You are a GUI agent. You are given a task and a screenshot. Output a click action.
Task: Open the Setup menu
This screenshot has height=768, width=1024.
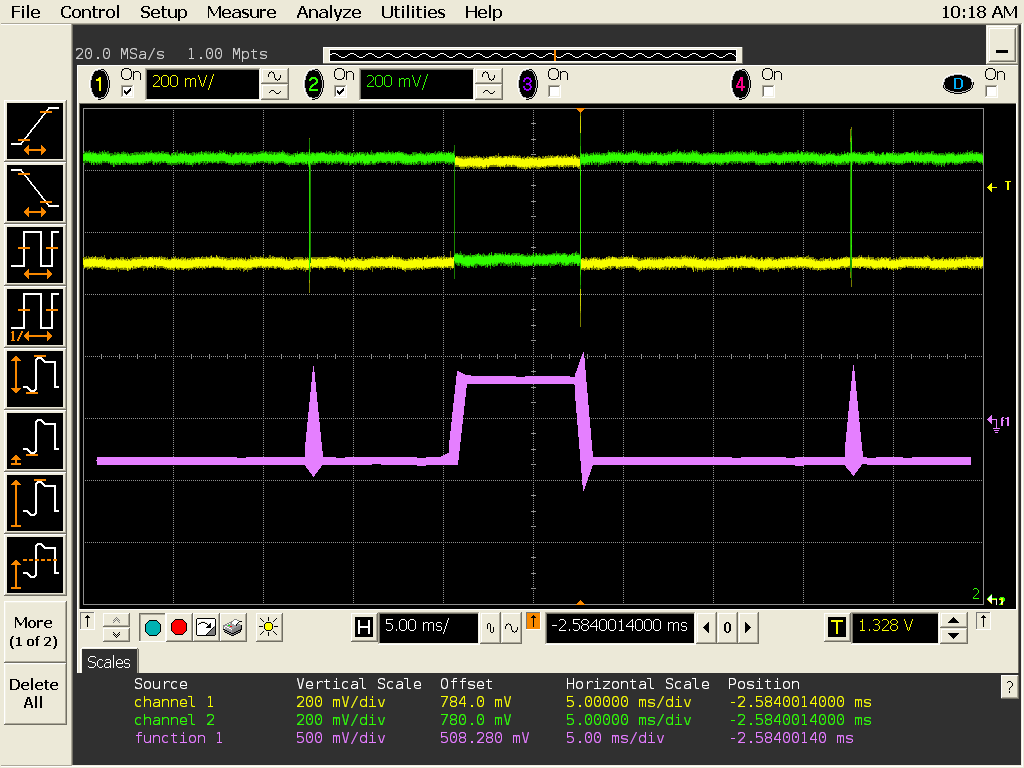[163, 12]
